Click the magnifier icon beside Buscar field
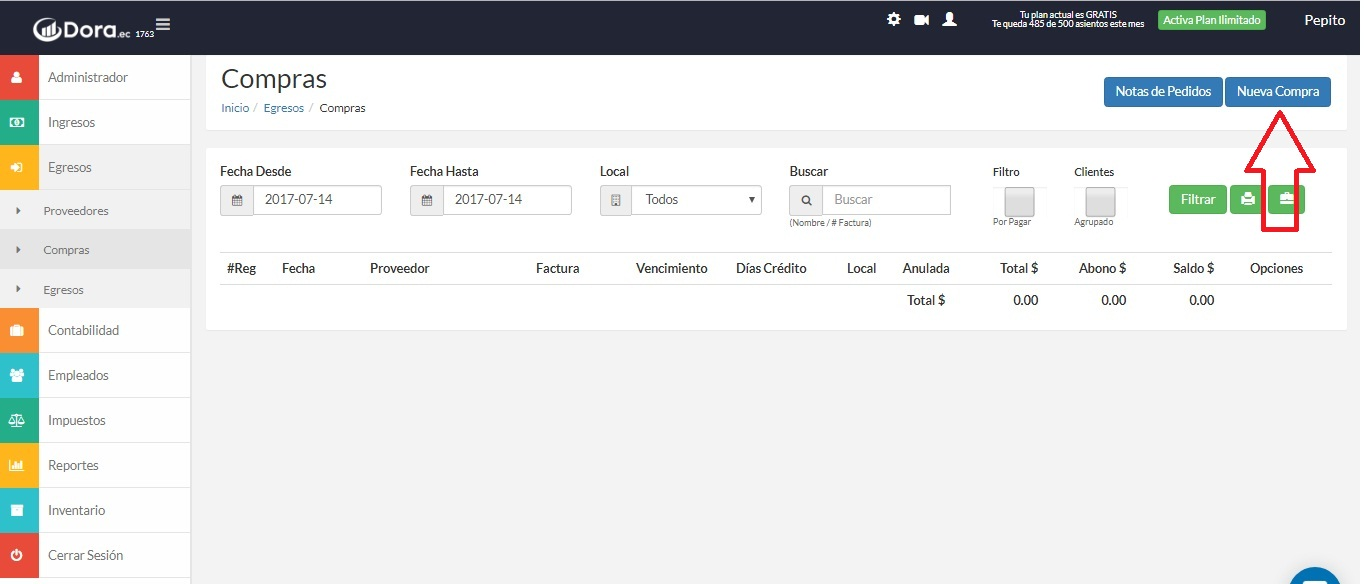 click(x=806, y=200)
